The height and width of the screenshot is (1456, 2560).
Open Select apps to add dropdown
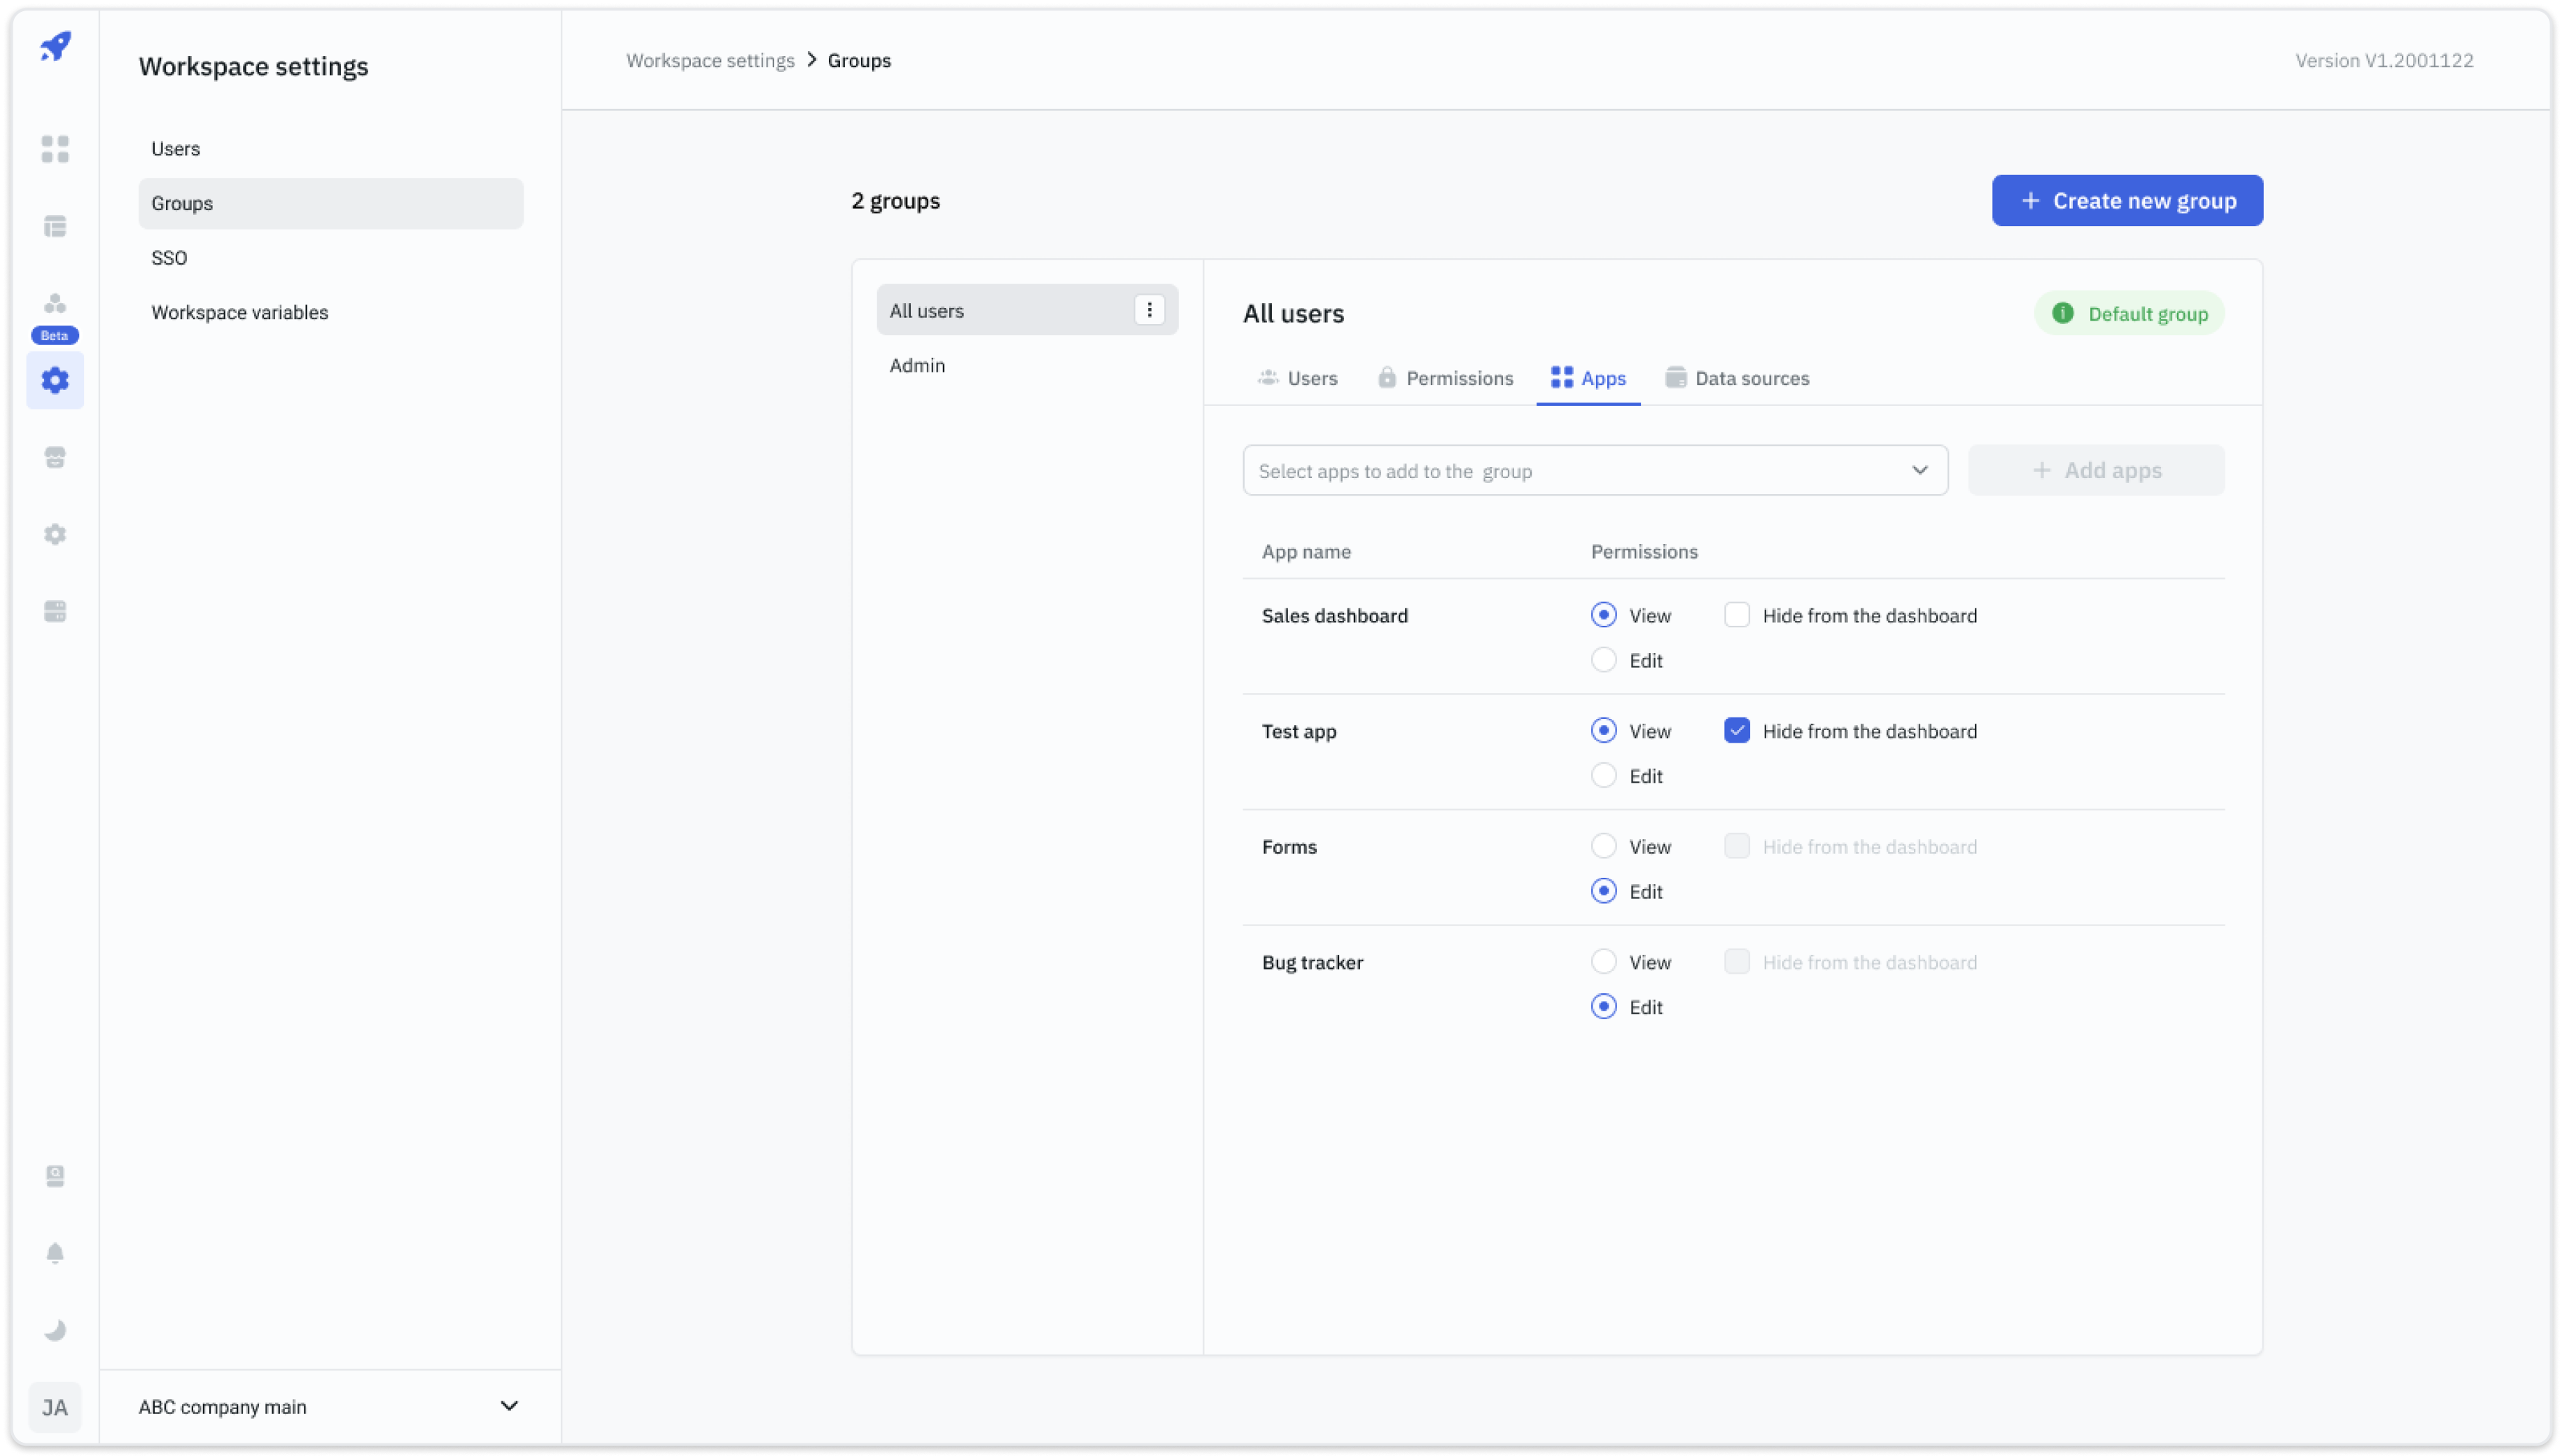tap(1594, 470)
